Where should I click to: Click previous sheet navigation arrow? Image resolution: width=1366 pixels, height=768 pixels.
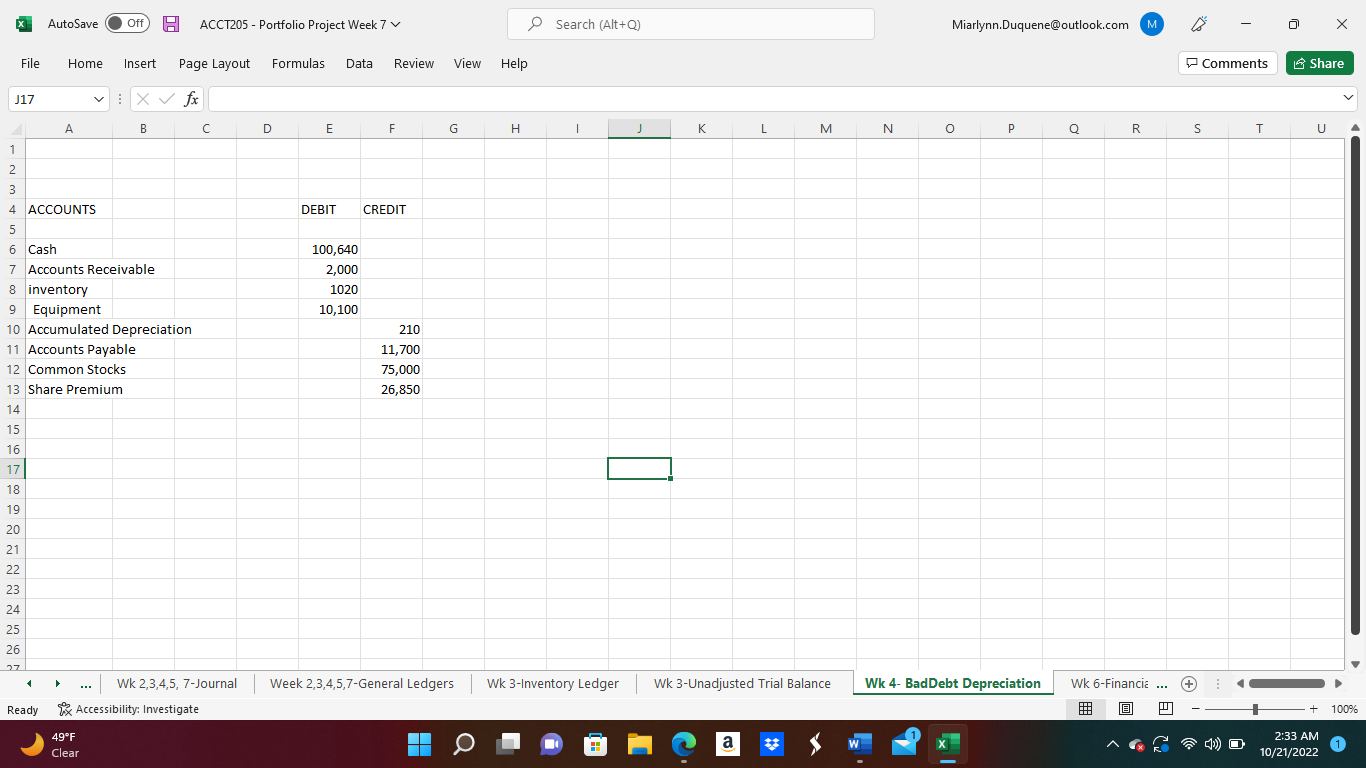29,684
